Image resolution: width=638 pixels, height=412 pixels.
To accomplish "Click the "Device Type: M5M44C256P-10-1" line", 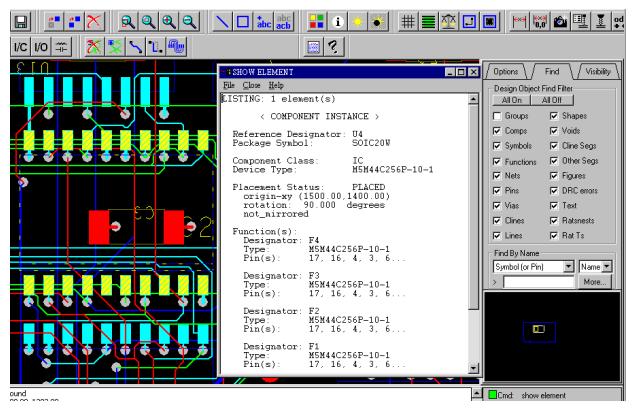I will [333, 170].
